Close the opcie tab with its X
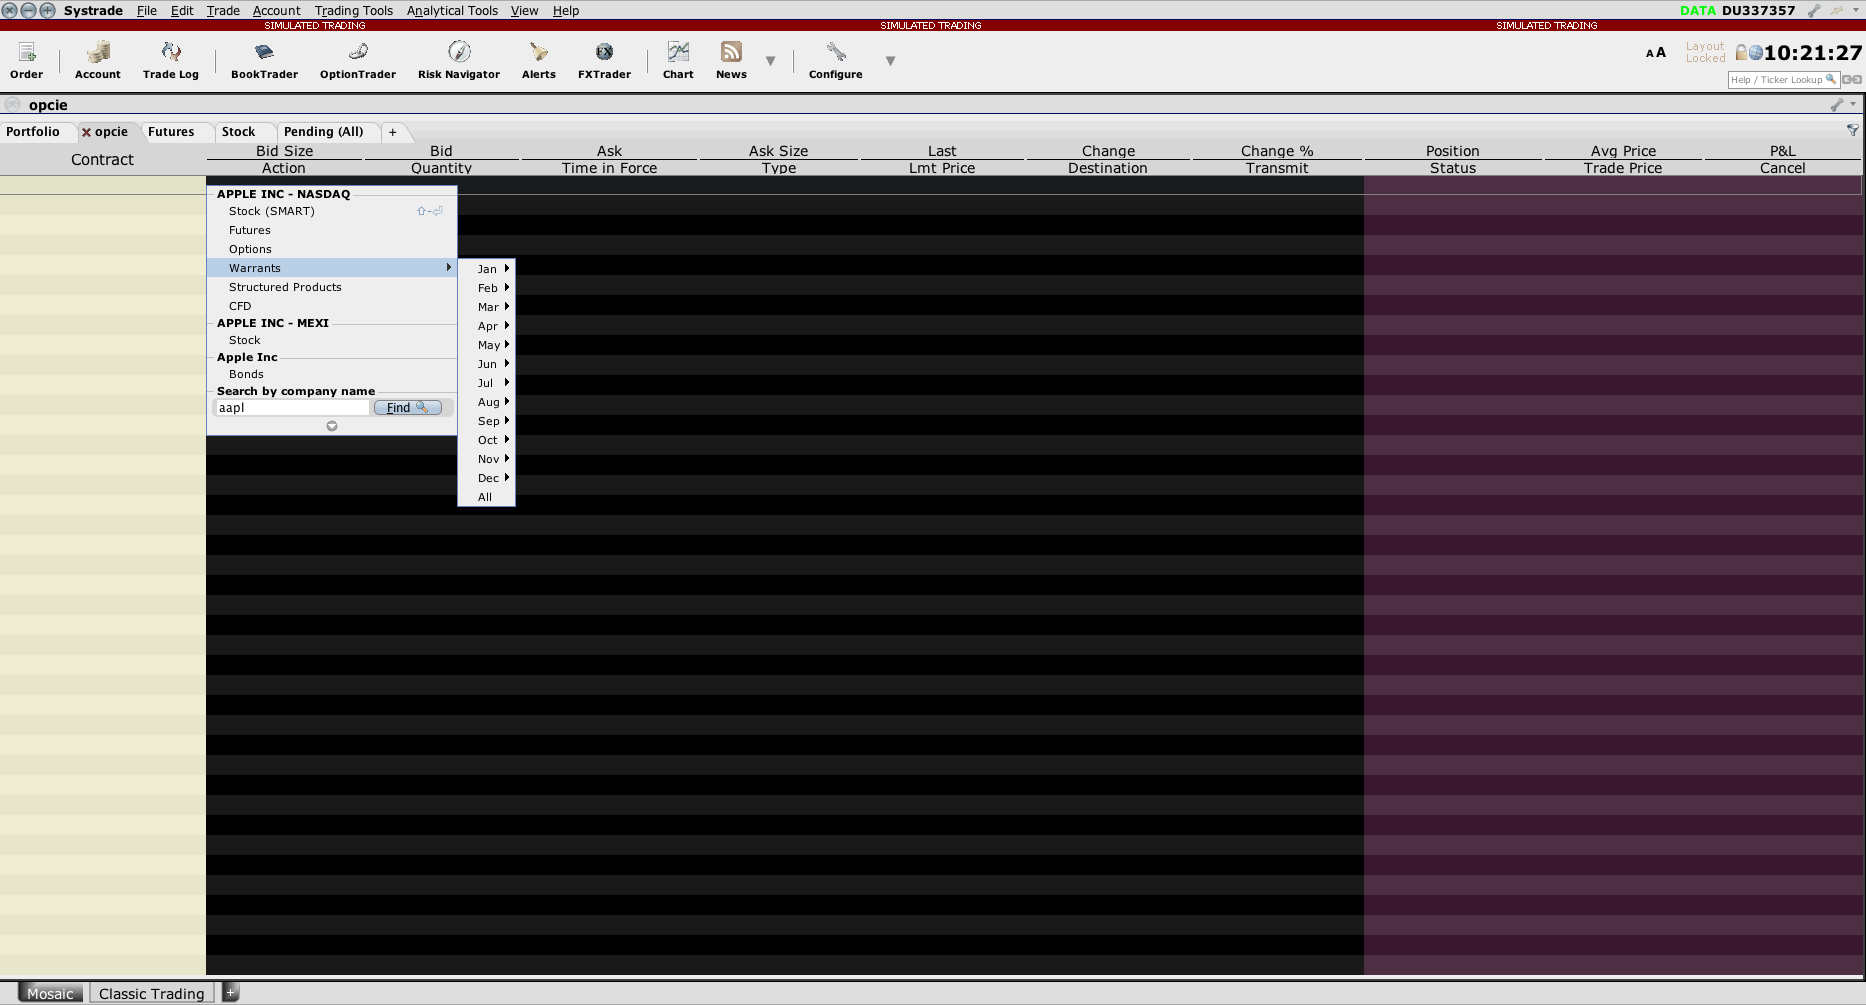The image size is (1866, 1005). click(86, 132)
